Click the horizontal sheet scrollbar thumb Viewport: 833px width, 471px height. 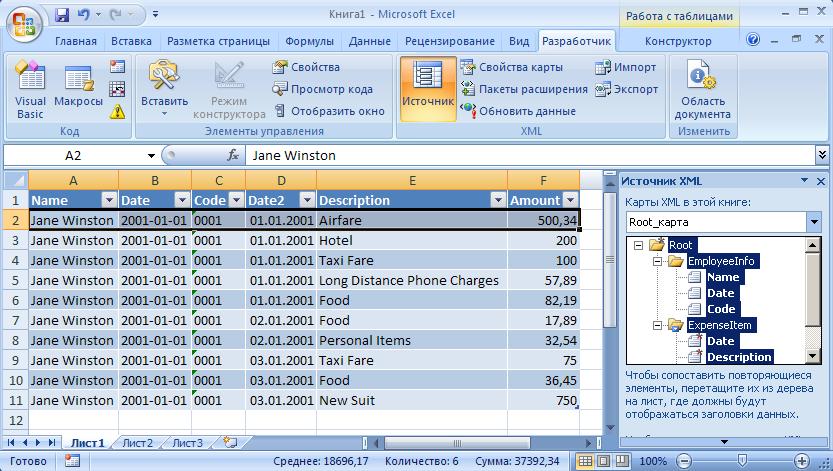coord(456,443)
